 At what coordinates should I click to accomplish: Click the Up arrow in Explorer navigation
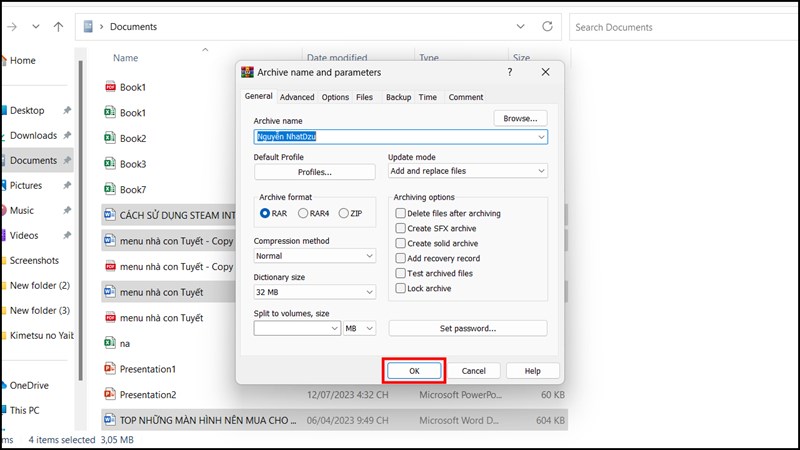pos(59,27)
